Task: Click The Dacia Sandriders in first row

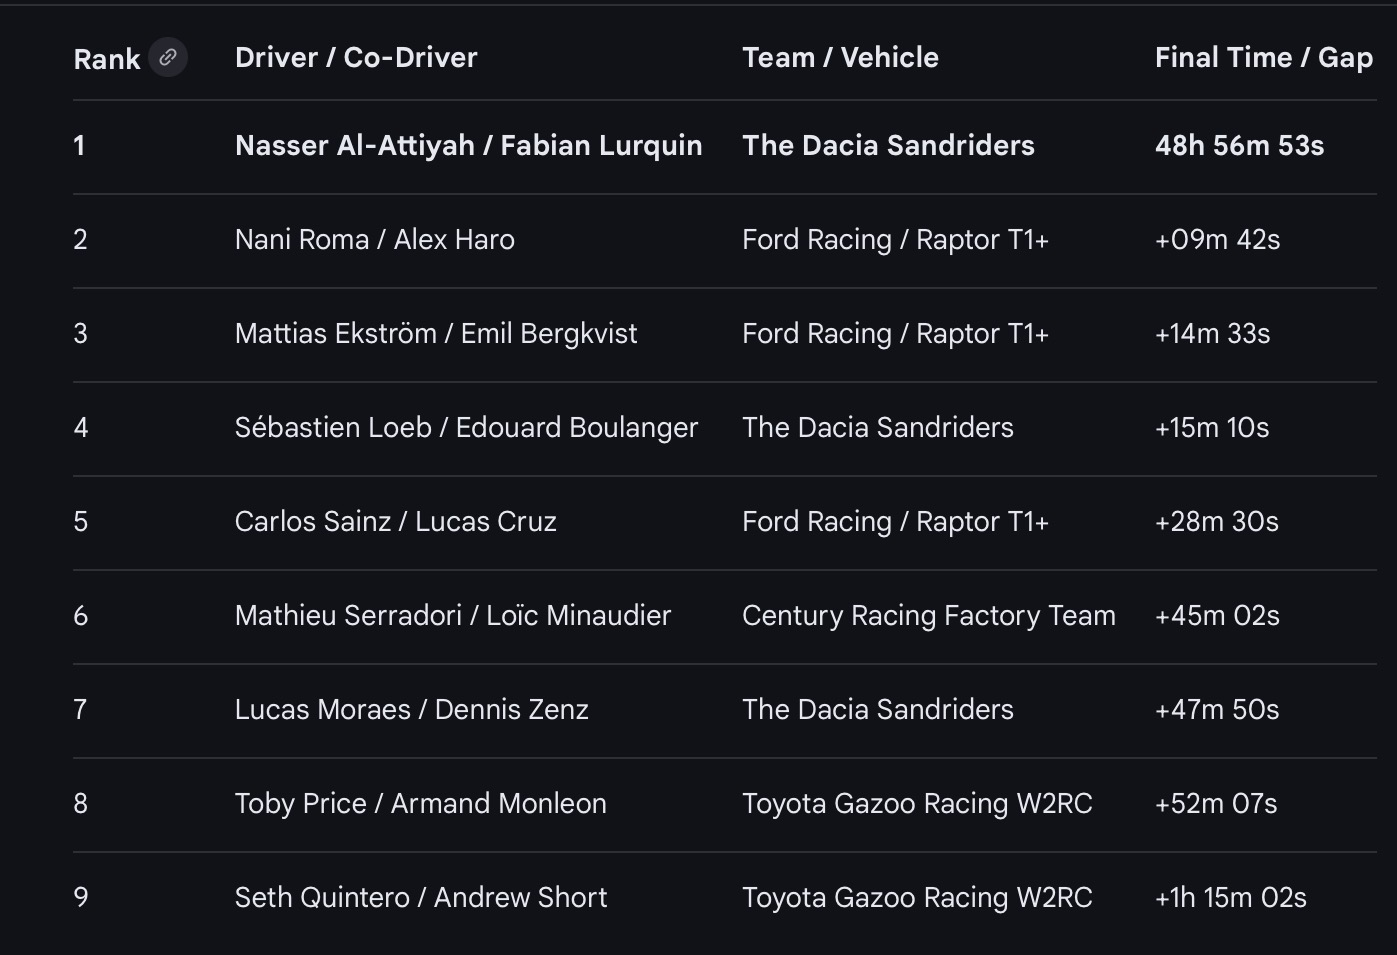Action: tap(888, 145)
